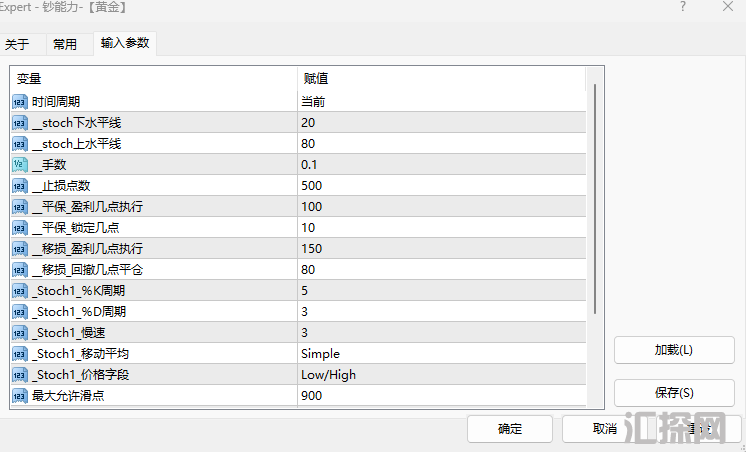Click the 加载(L) button
Viewport: 746px width, 452px height.
coord(674,350)
